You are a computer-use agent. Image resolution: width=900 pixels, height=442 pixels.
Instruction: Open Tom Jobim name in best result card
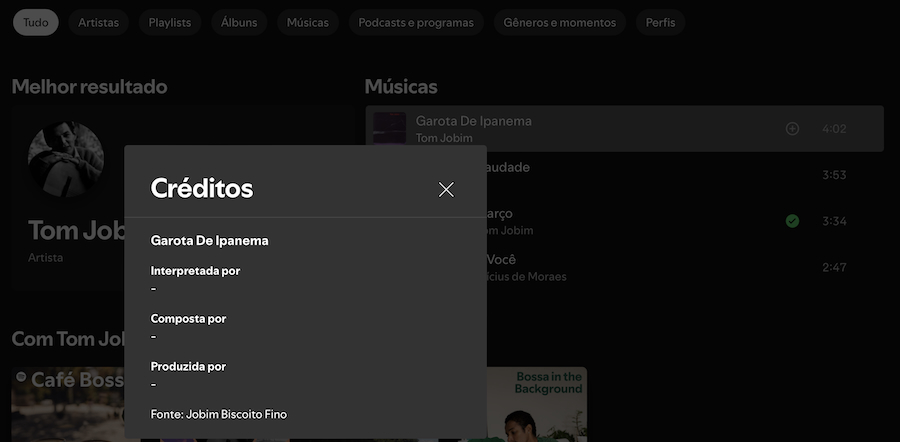coord(76,230)
